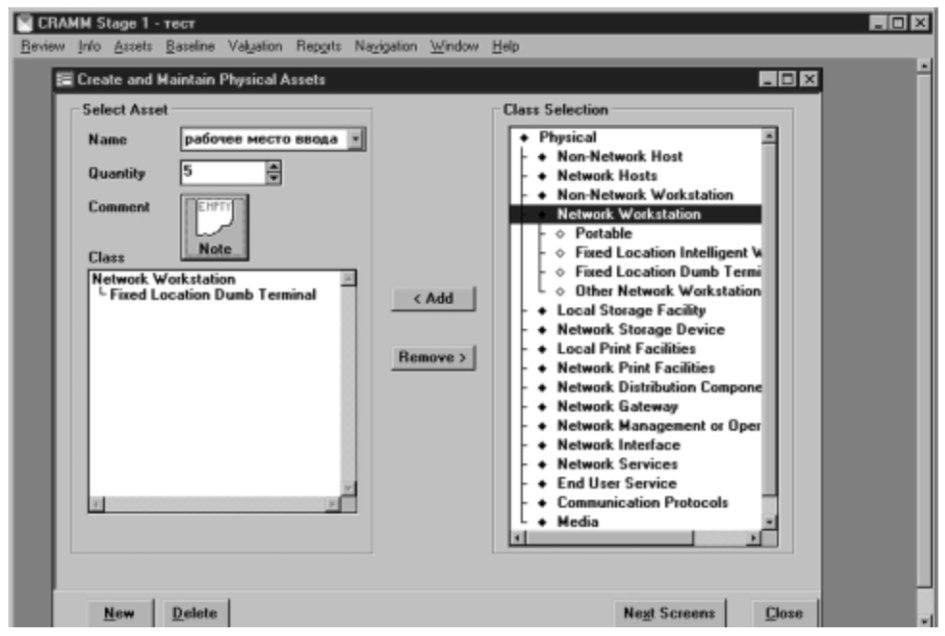The image size is (945, 636).
Task: Click the Class list horizontal scroll-right arrow
Action: coord(332,504)
